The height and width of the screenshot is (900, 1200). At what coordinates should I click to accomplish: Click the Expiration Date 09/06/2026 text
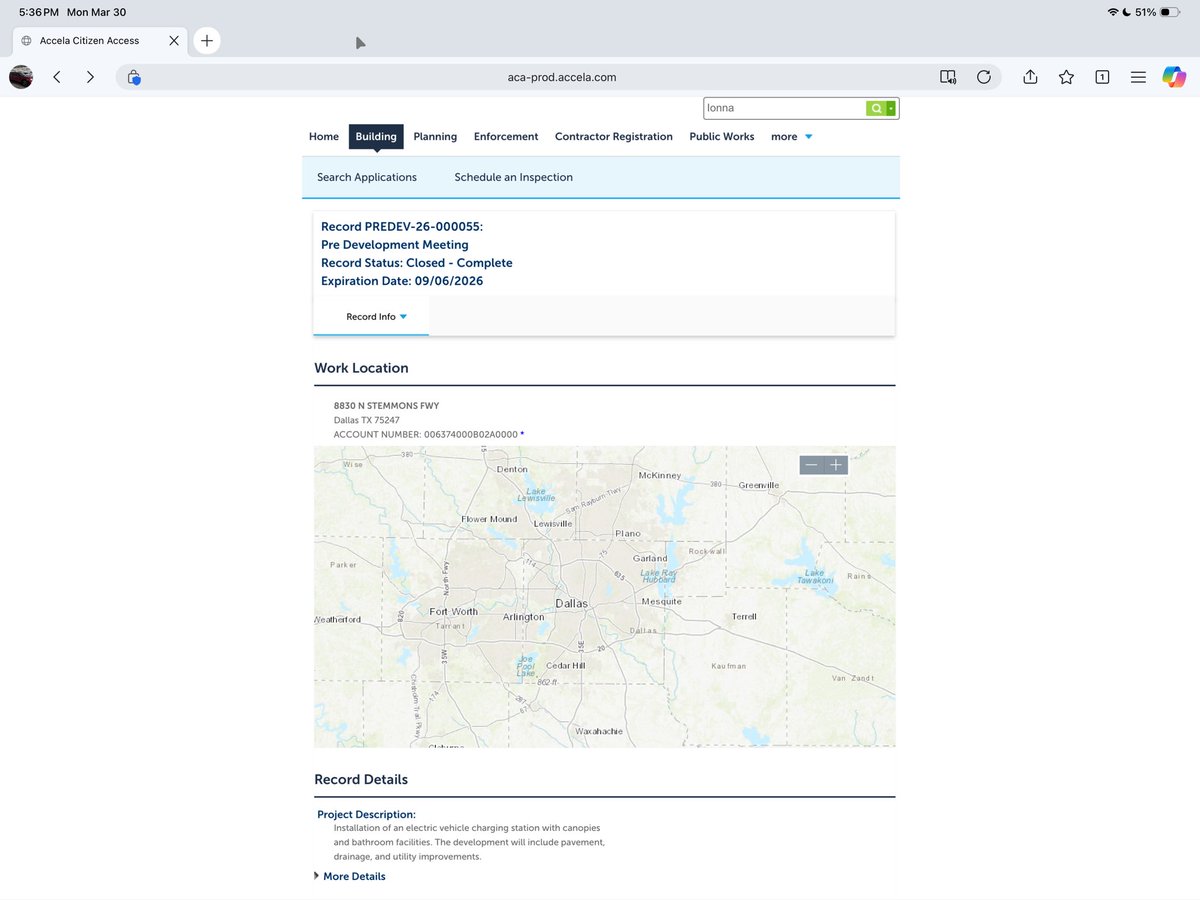coord(402,281)
